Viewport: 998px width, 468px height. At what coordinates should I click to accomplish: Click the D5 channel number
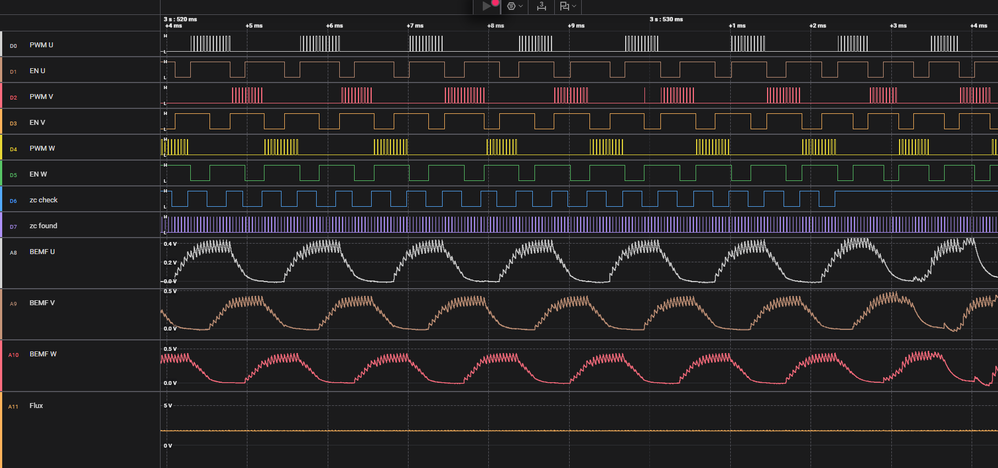point(13,174)
